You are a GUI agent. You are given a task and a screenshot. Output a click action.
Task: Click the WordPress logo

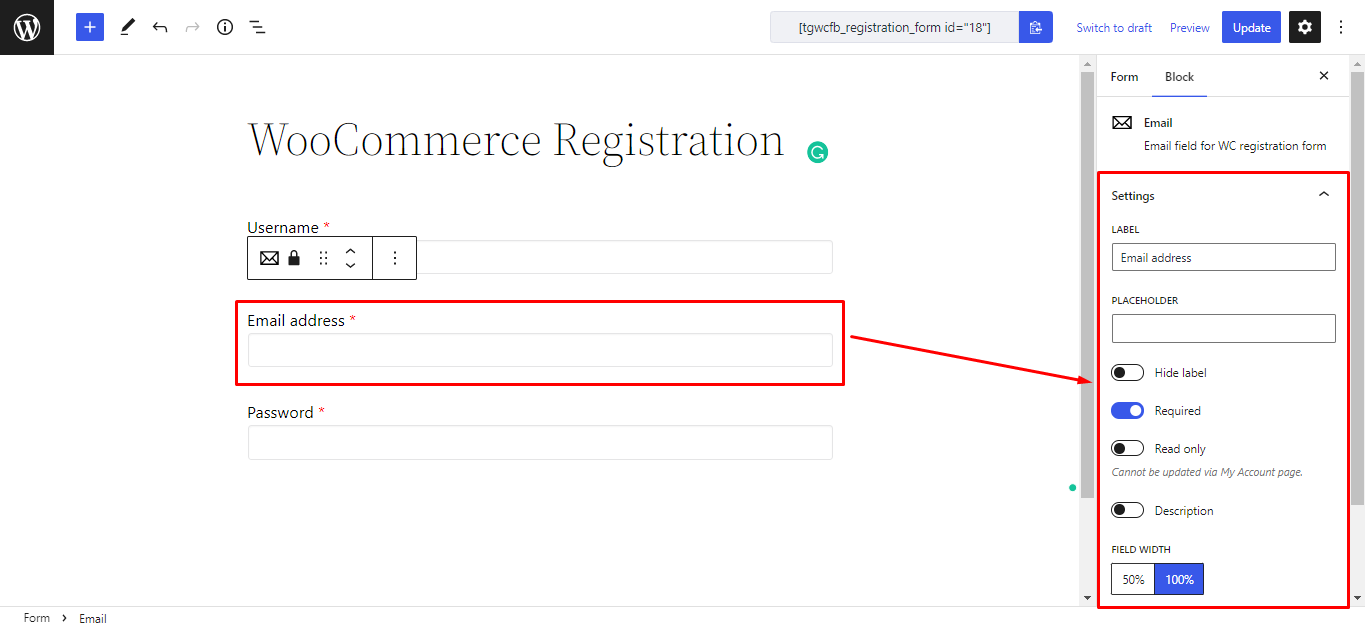tap(27, 27)
